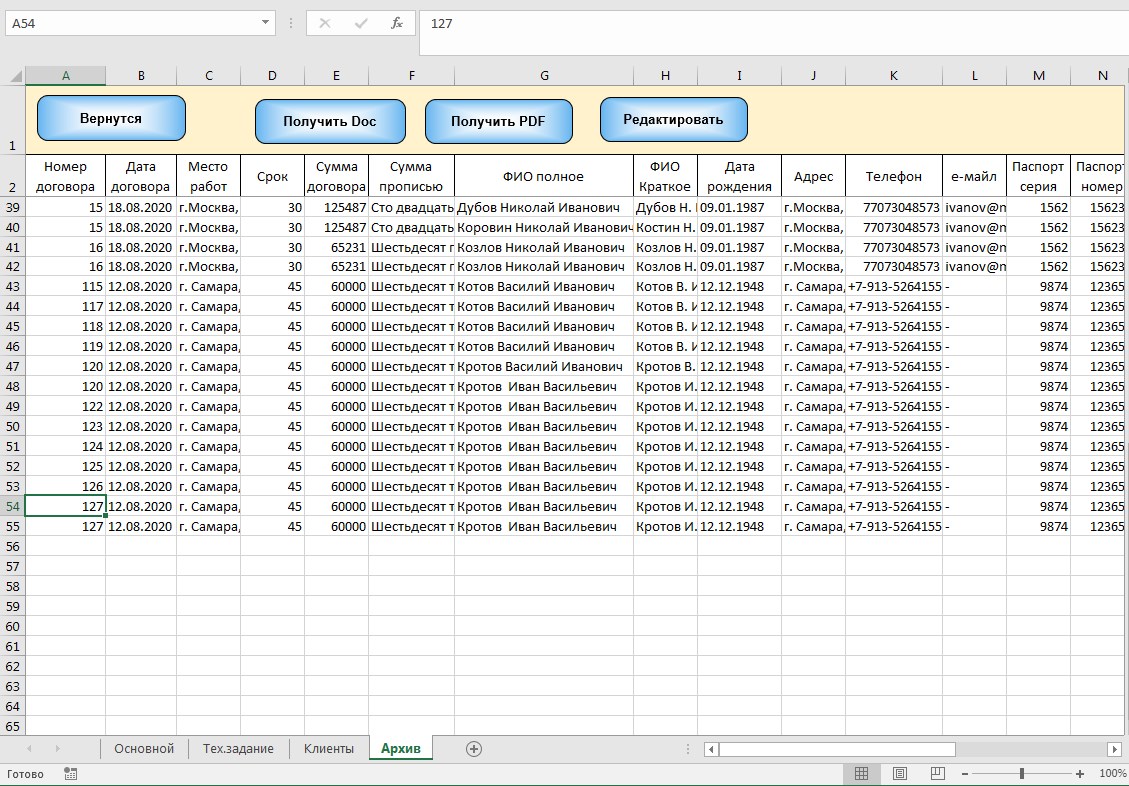
Task: Click the Enter checkmark icon in formula bar
Action: click(x=361, y=23)
